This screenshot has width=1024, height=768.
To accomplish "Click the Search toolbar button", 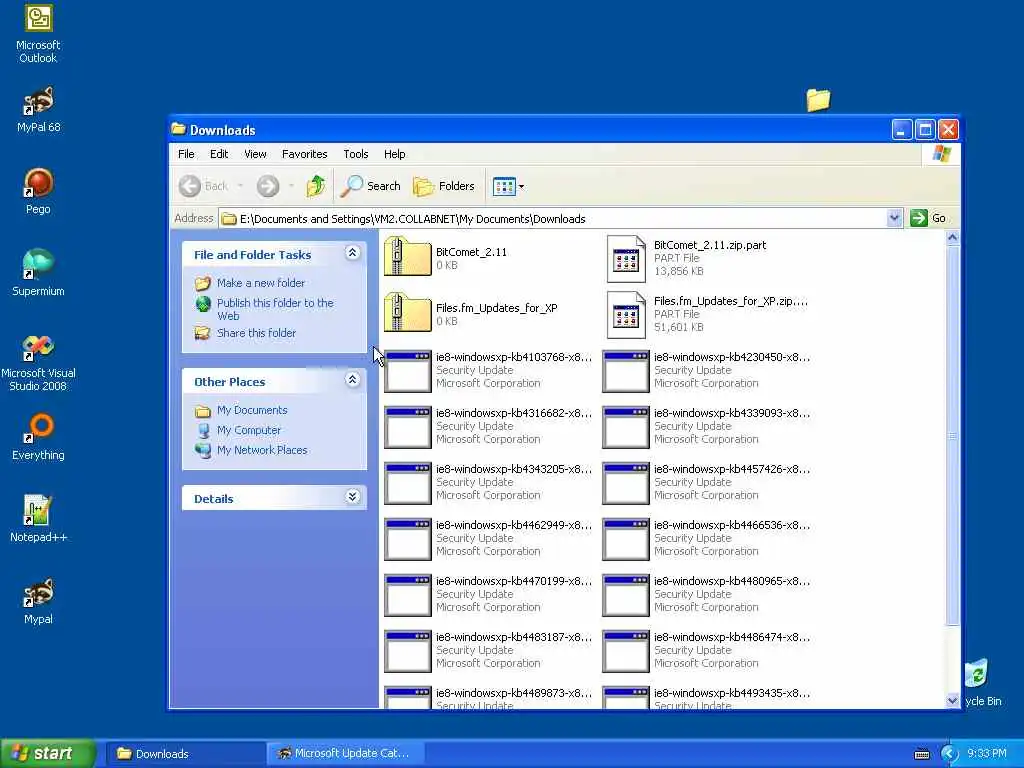I will [370, 186].
